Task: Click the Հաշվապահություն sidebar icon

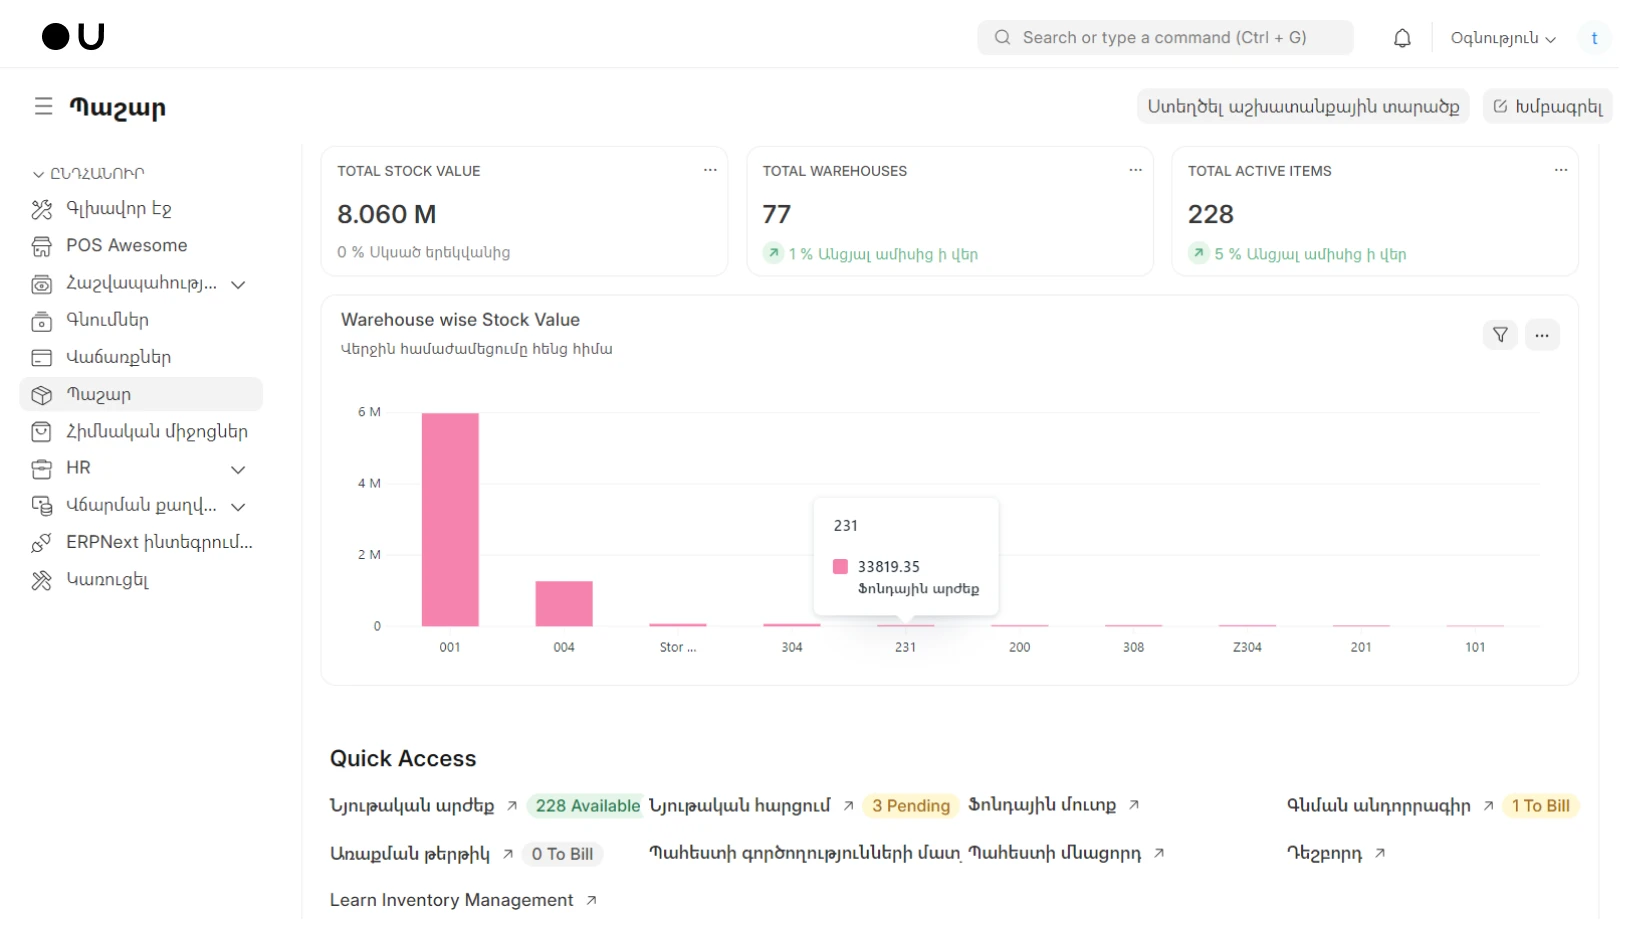Action: click(41, 284)
